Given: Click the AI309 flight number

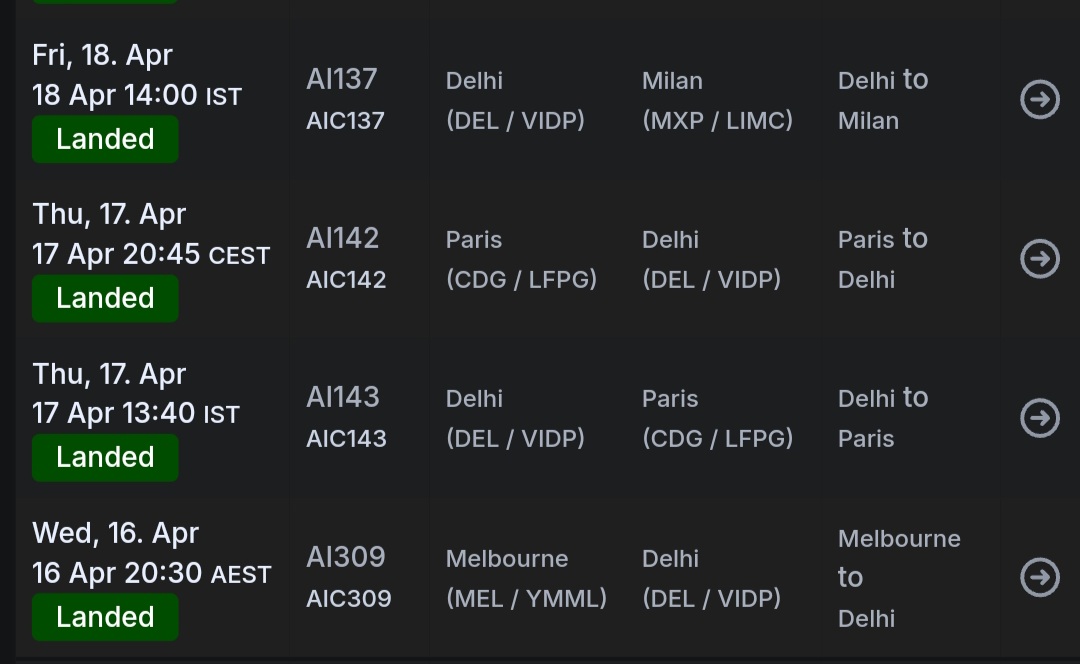Looking at the screenshot, I should click(346, 556).
